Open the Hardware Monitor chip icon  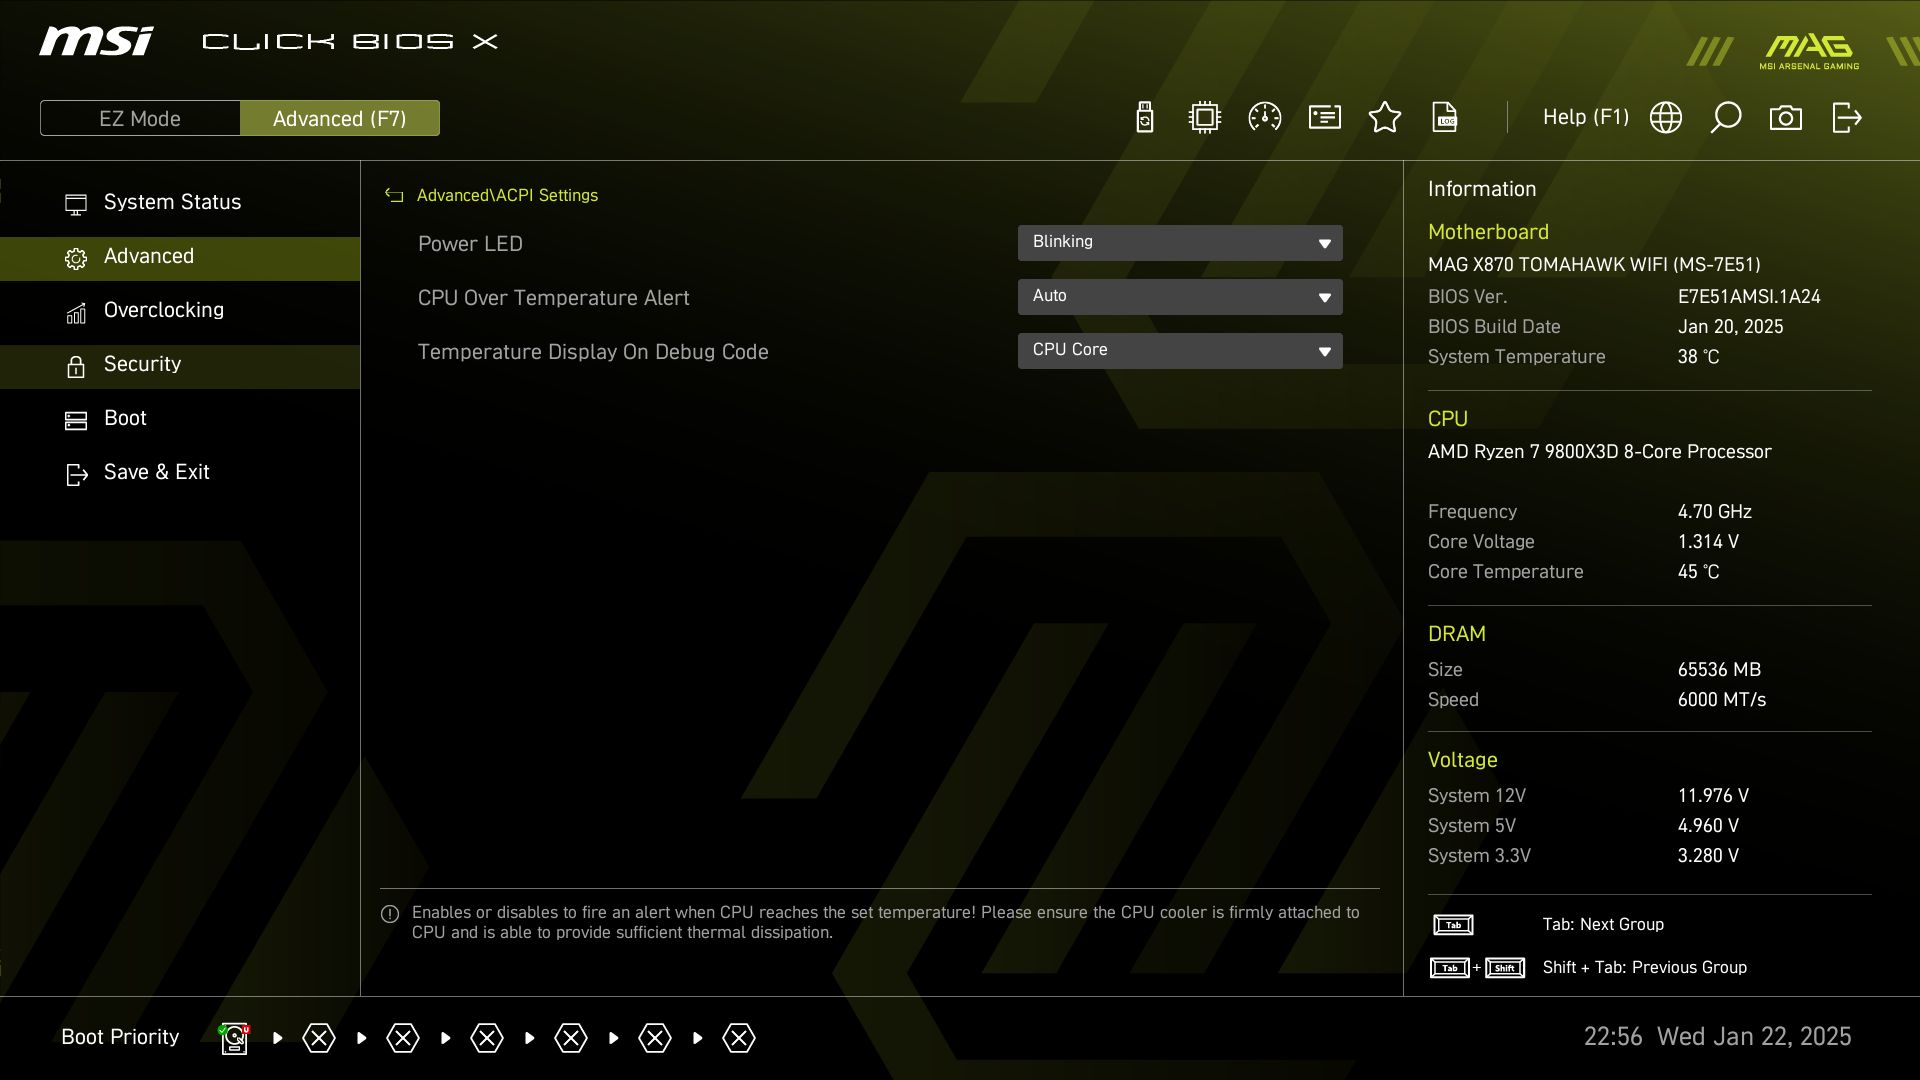1204,117
